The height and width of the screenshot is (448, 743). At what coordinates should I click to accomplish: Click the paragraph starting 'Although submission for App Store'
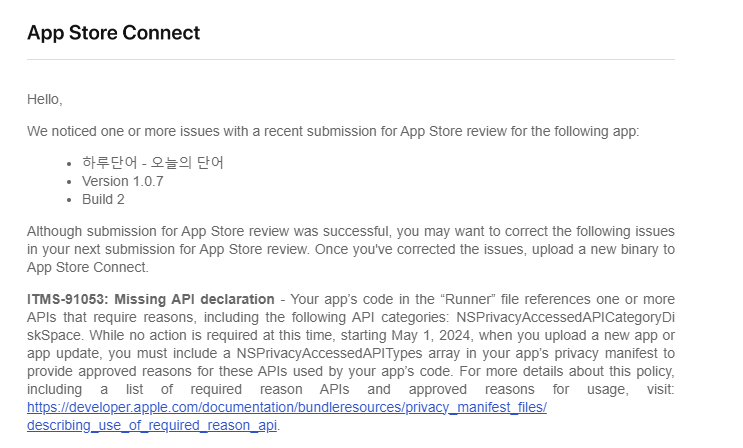click(351, 249)
